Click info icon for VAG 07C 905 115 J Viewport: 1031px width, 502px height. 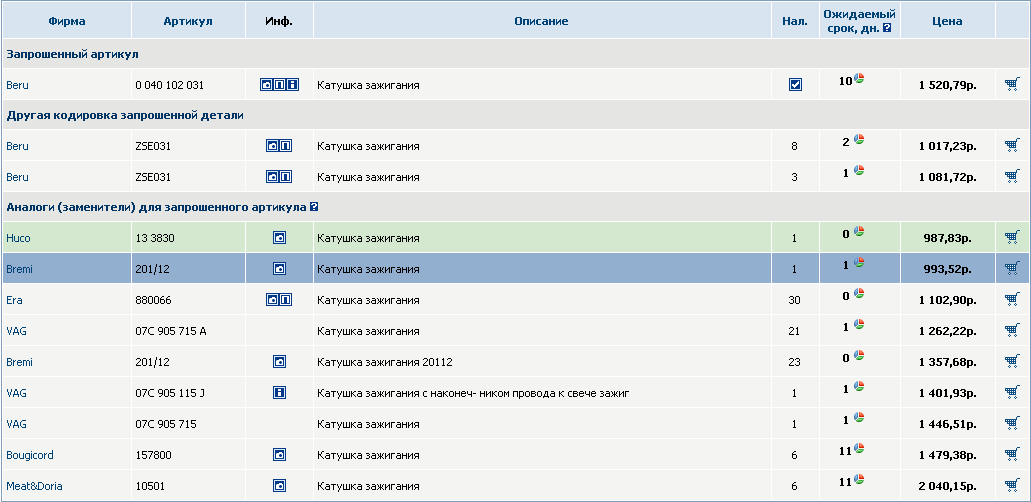point(280,393)
